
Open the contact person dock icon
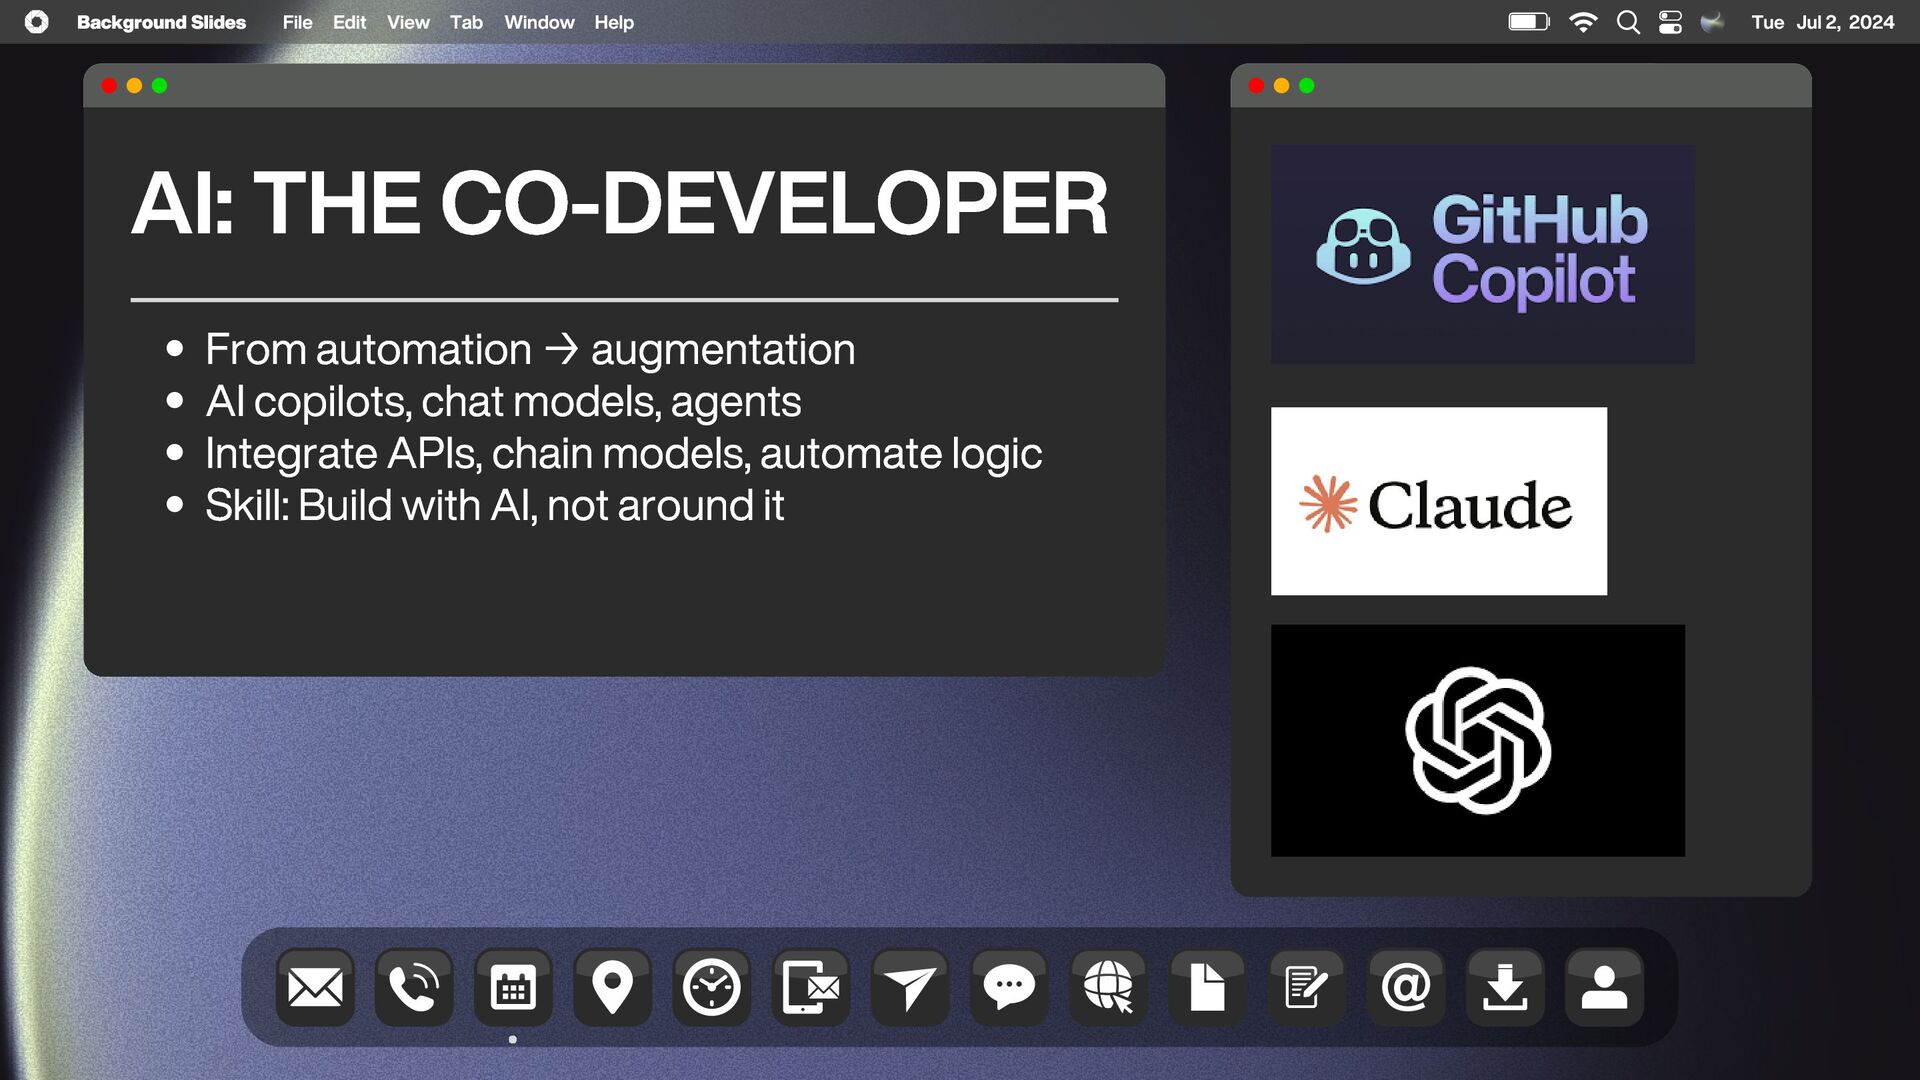(x=1604, y=988)
